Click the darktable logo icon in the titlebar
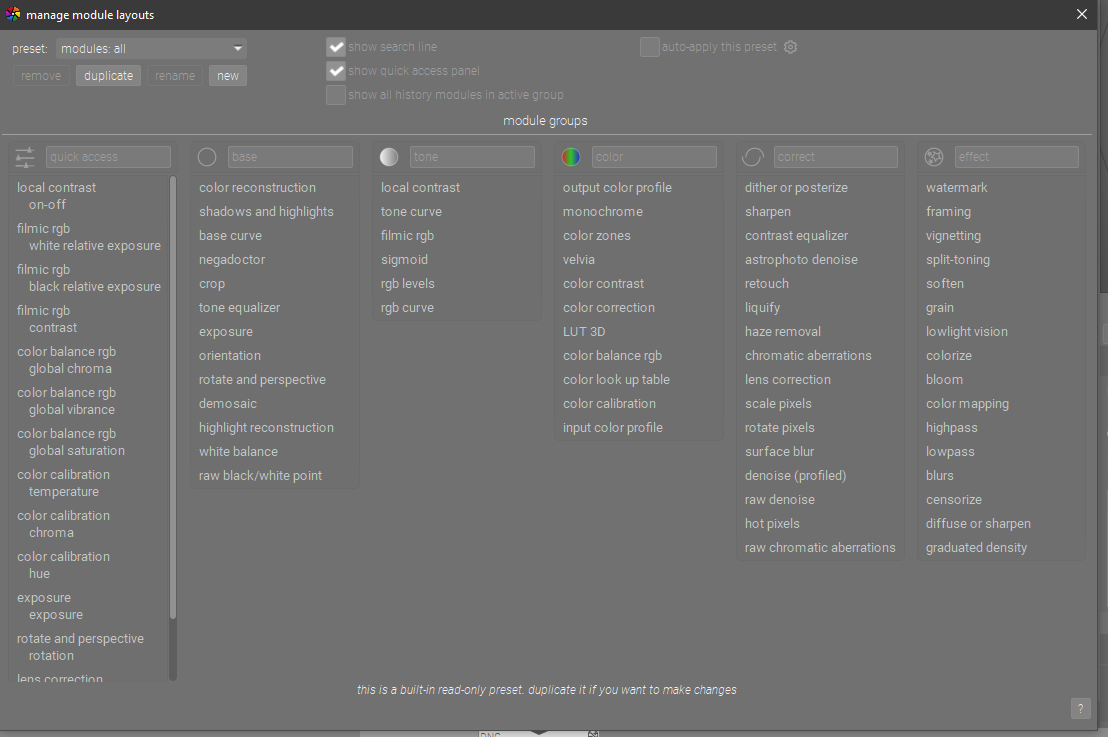The height and width of the screenshot is (737, 1108). click(14, 14)
